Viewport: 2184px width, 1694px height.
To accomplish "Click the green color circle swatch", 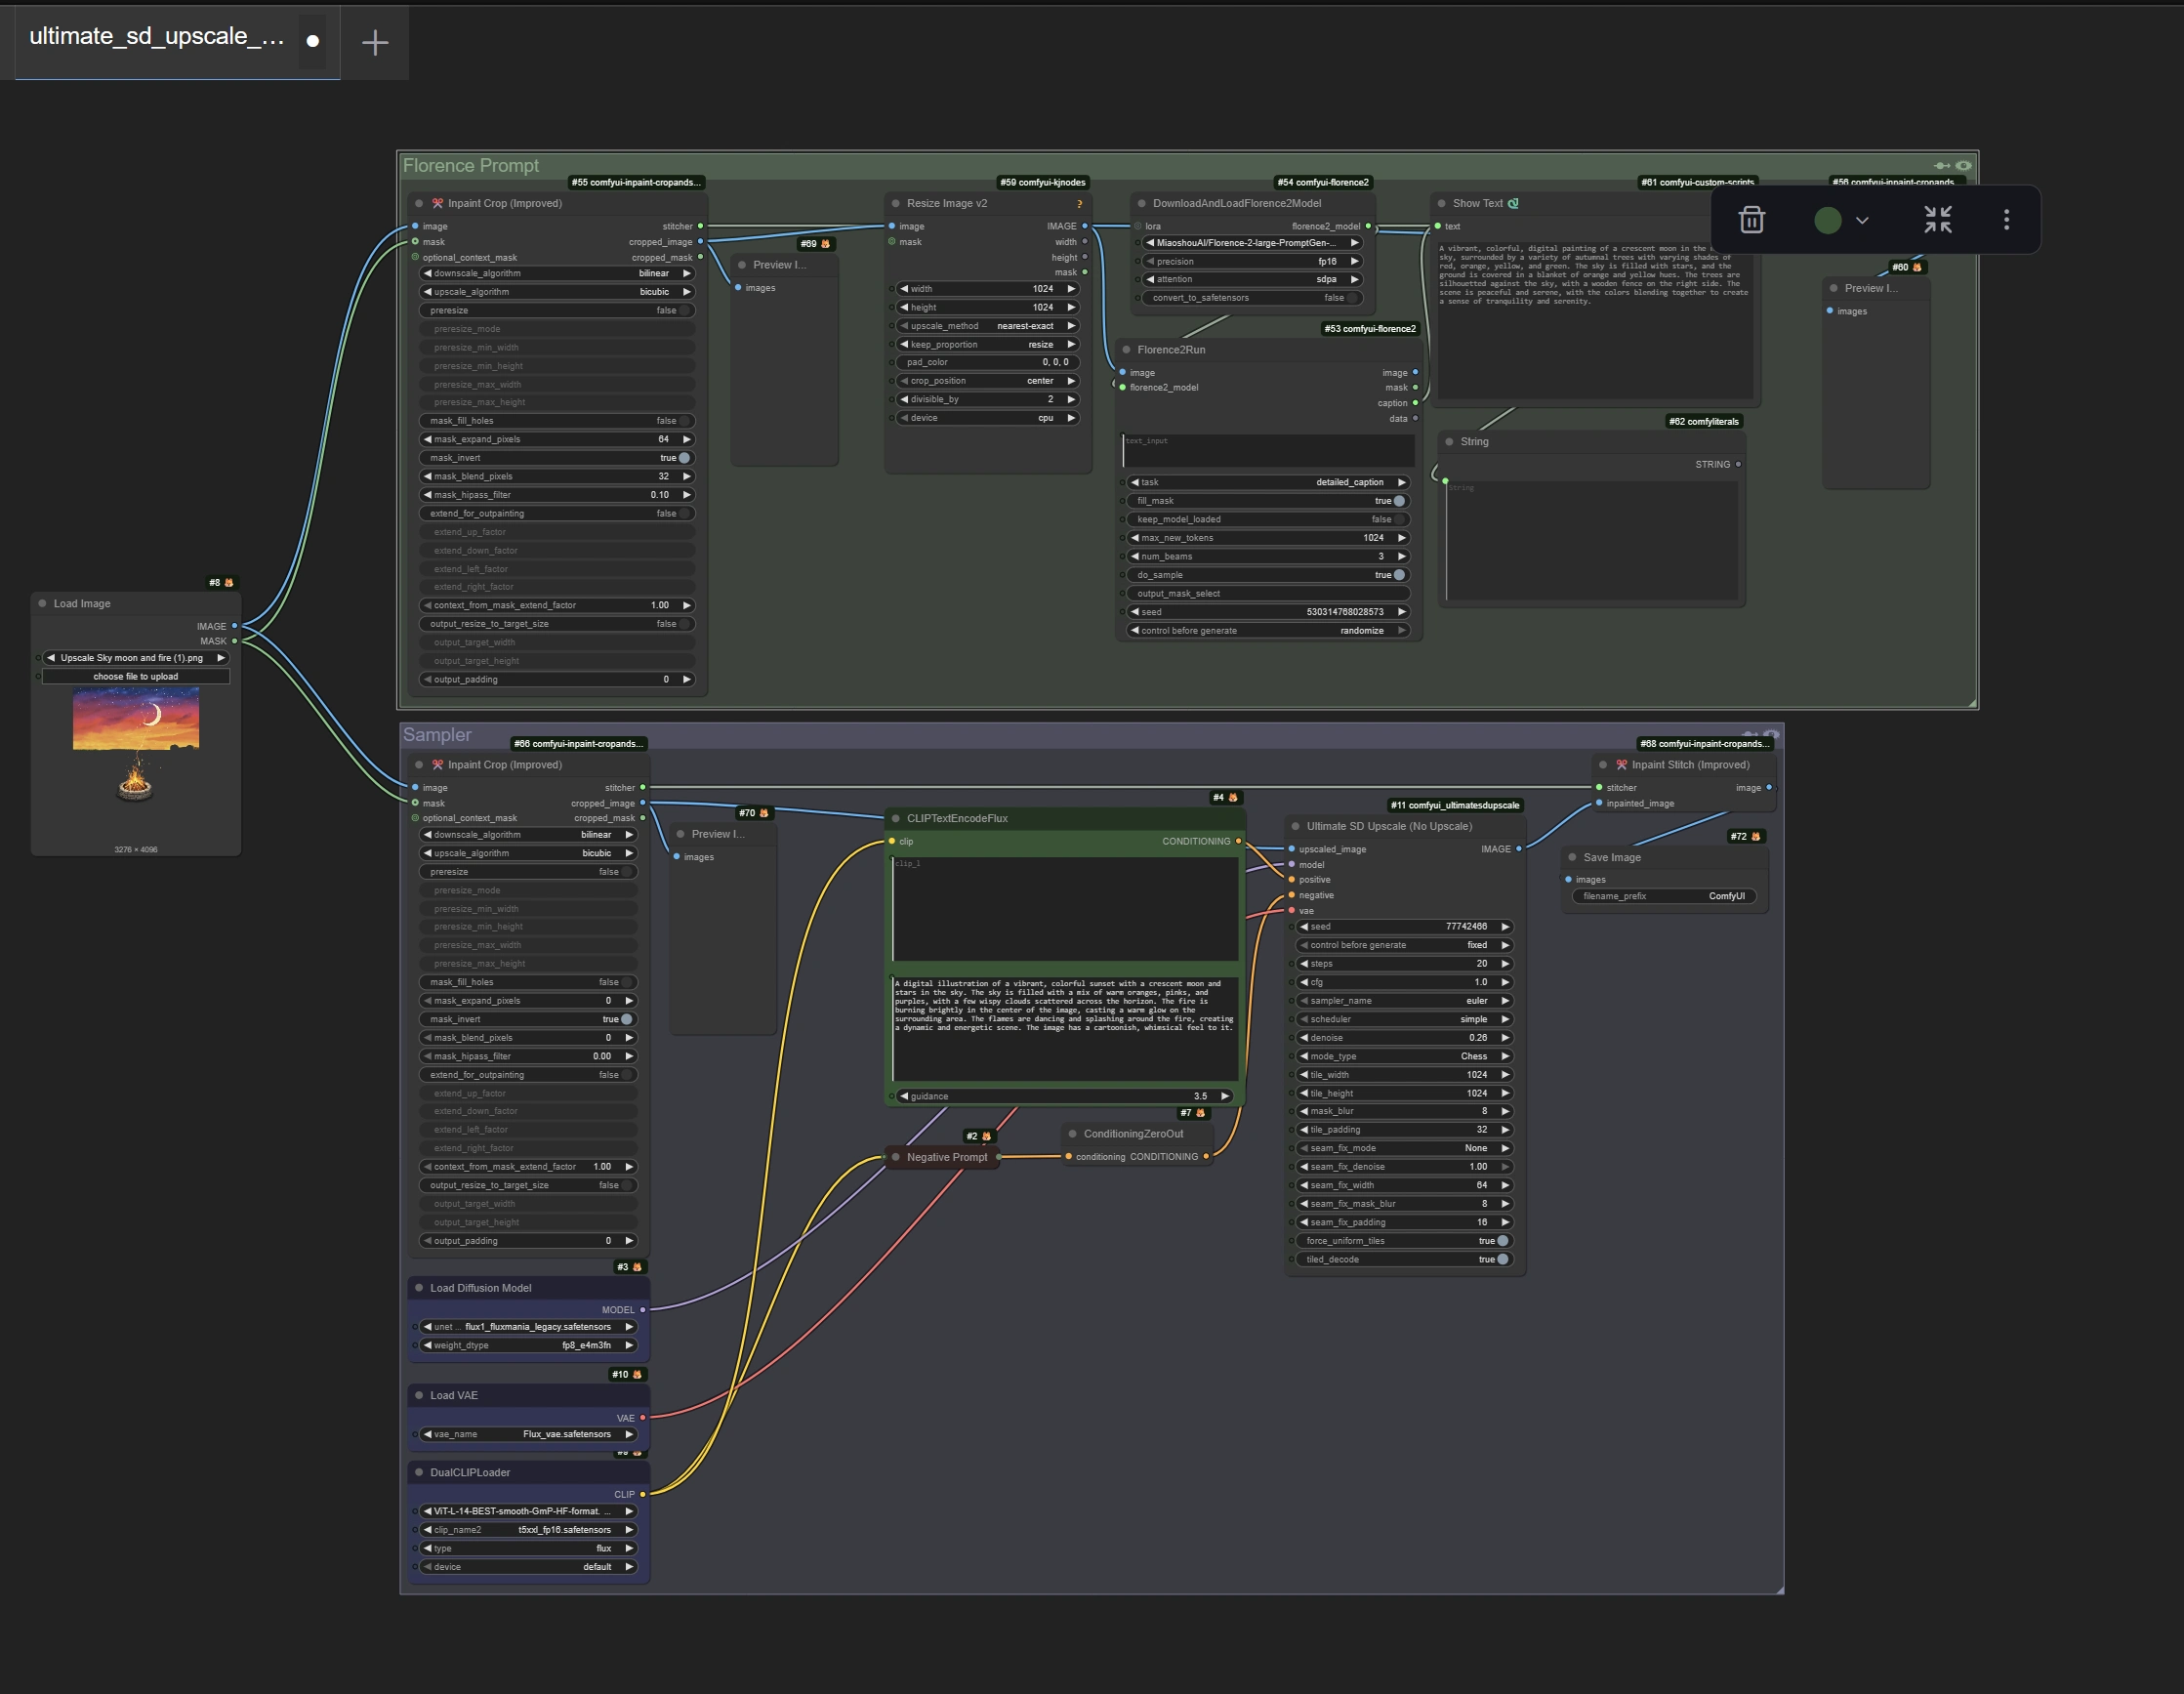I will (x=1827, y=220).
